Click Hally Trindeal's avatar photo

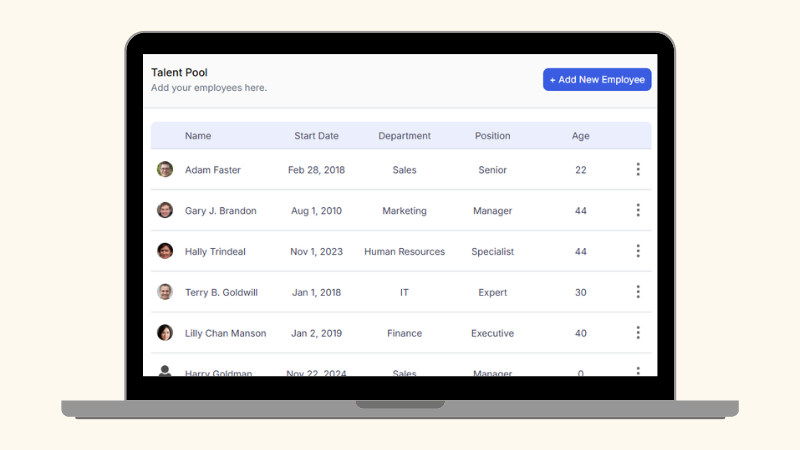(x=165, y=251)
